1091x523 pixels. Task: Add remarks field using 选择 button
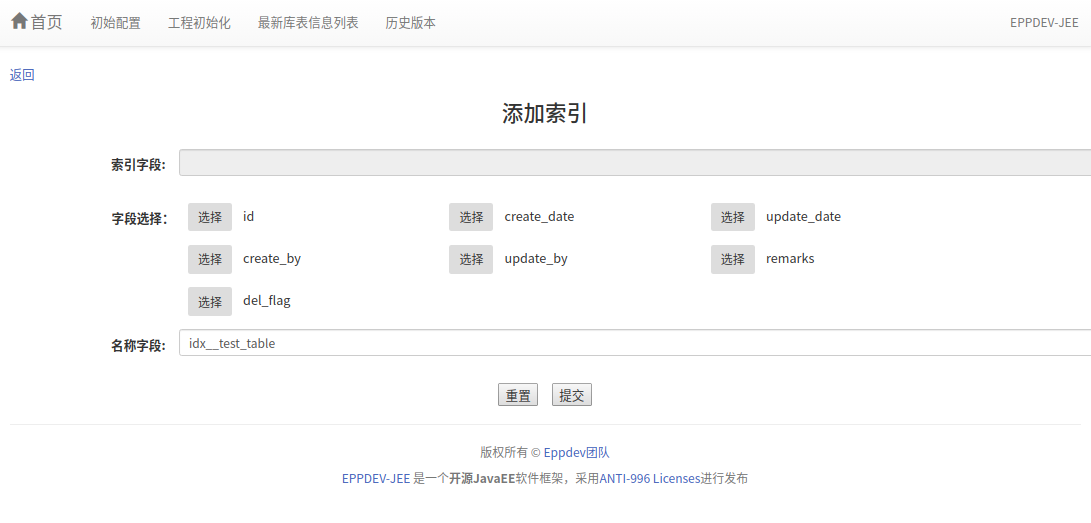click(x=733, y=259)
